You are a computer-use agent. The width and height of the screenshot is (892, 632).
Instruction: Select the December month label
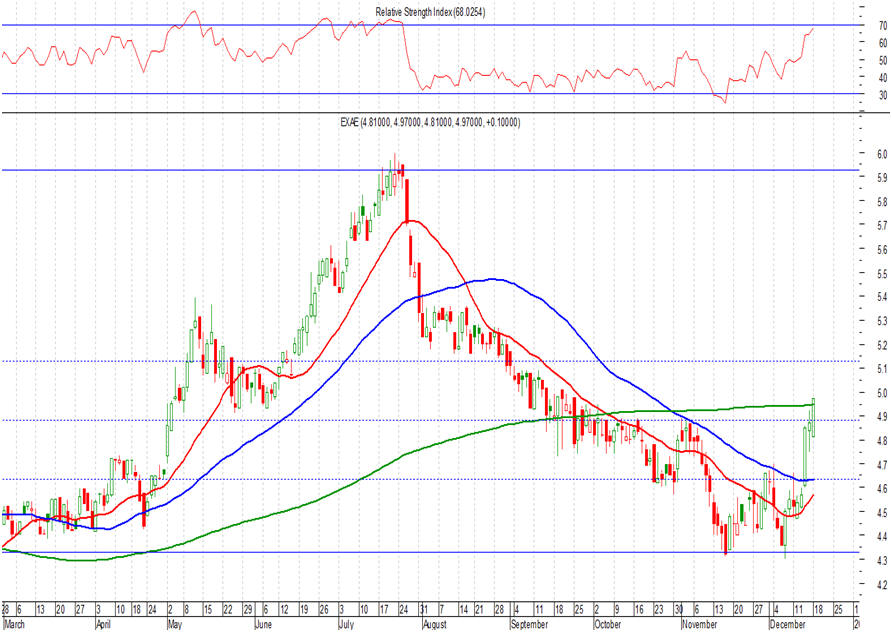point(787,624)
